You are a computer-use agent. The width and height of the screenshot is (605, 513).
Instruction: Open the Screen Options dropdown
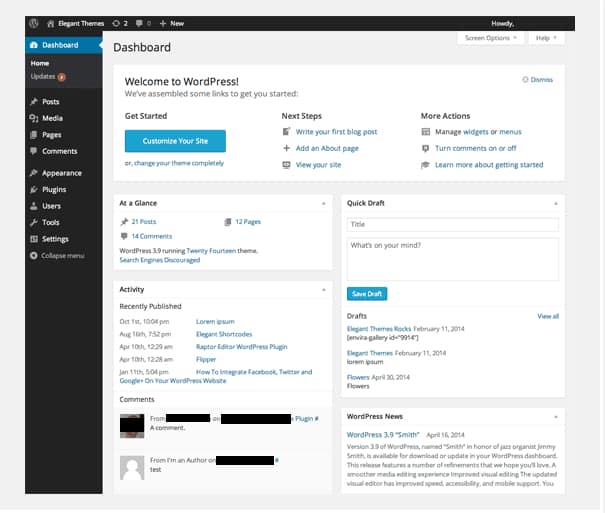click(x=490, y=38)
